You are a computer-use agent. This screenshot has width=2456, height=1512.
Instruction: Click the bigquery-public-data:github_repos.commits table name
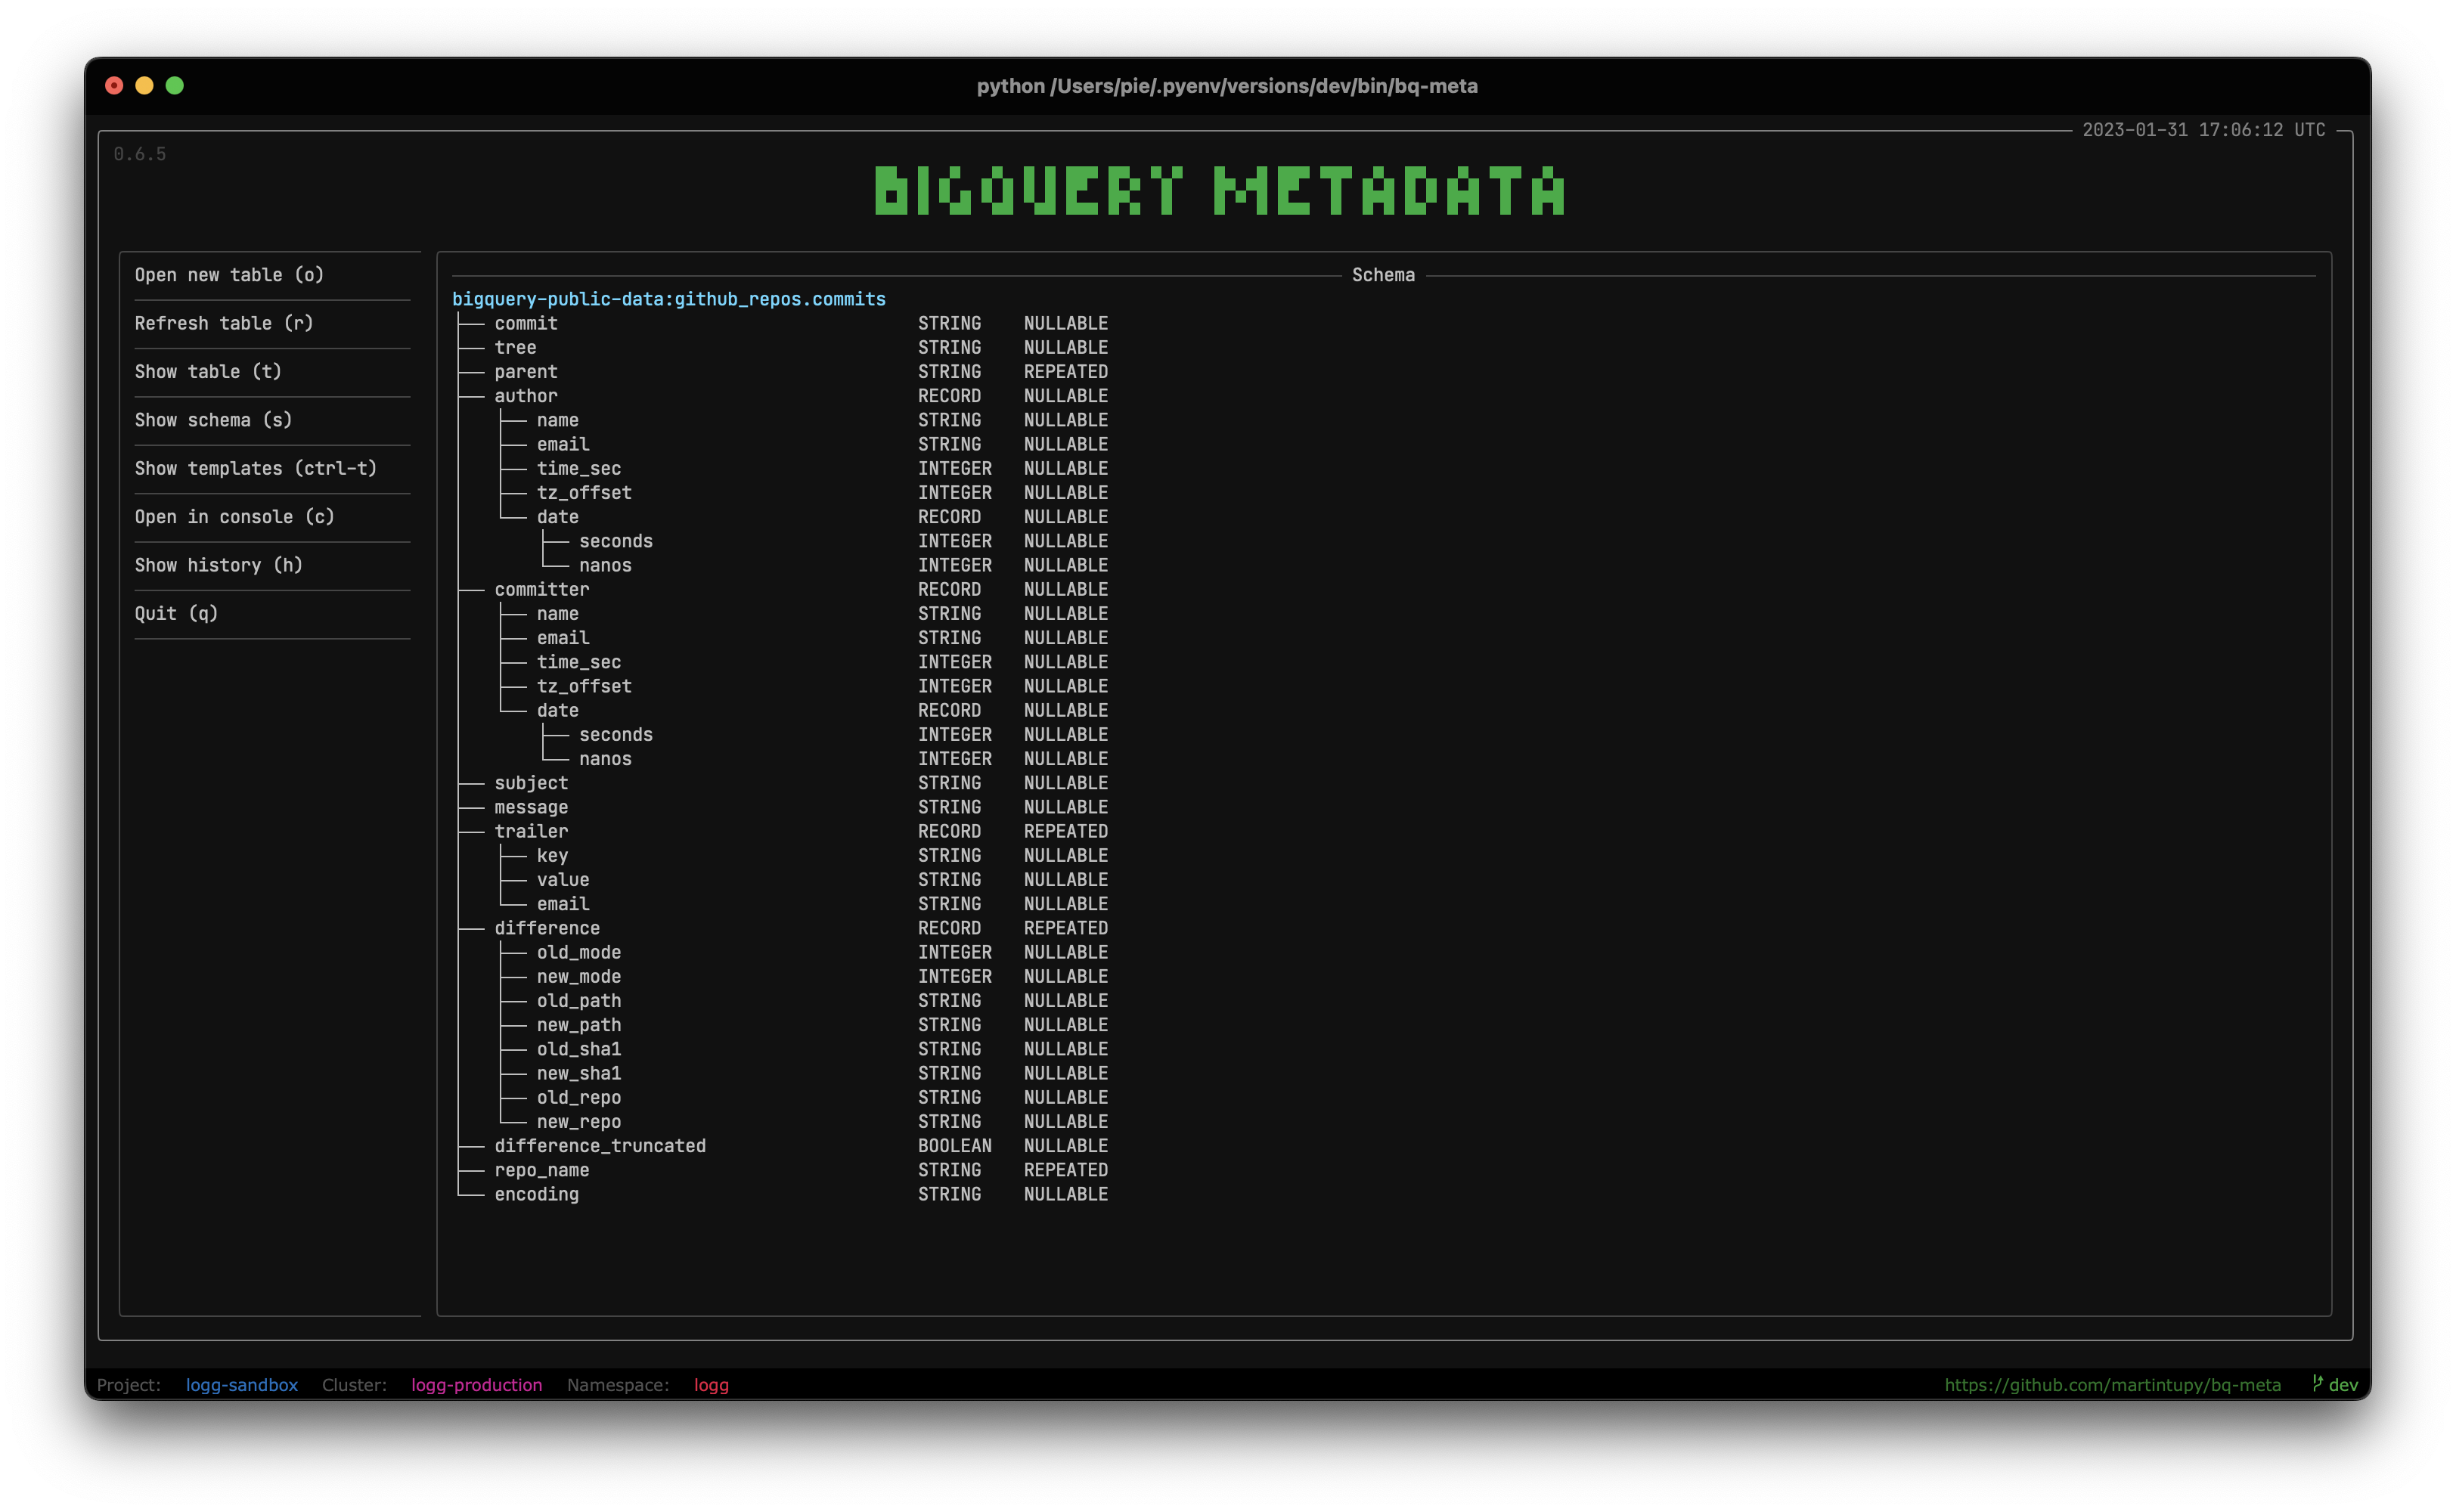coord(668,299)
